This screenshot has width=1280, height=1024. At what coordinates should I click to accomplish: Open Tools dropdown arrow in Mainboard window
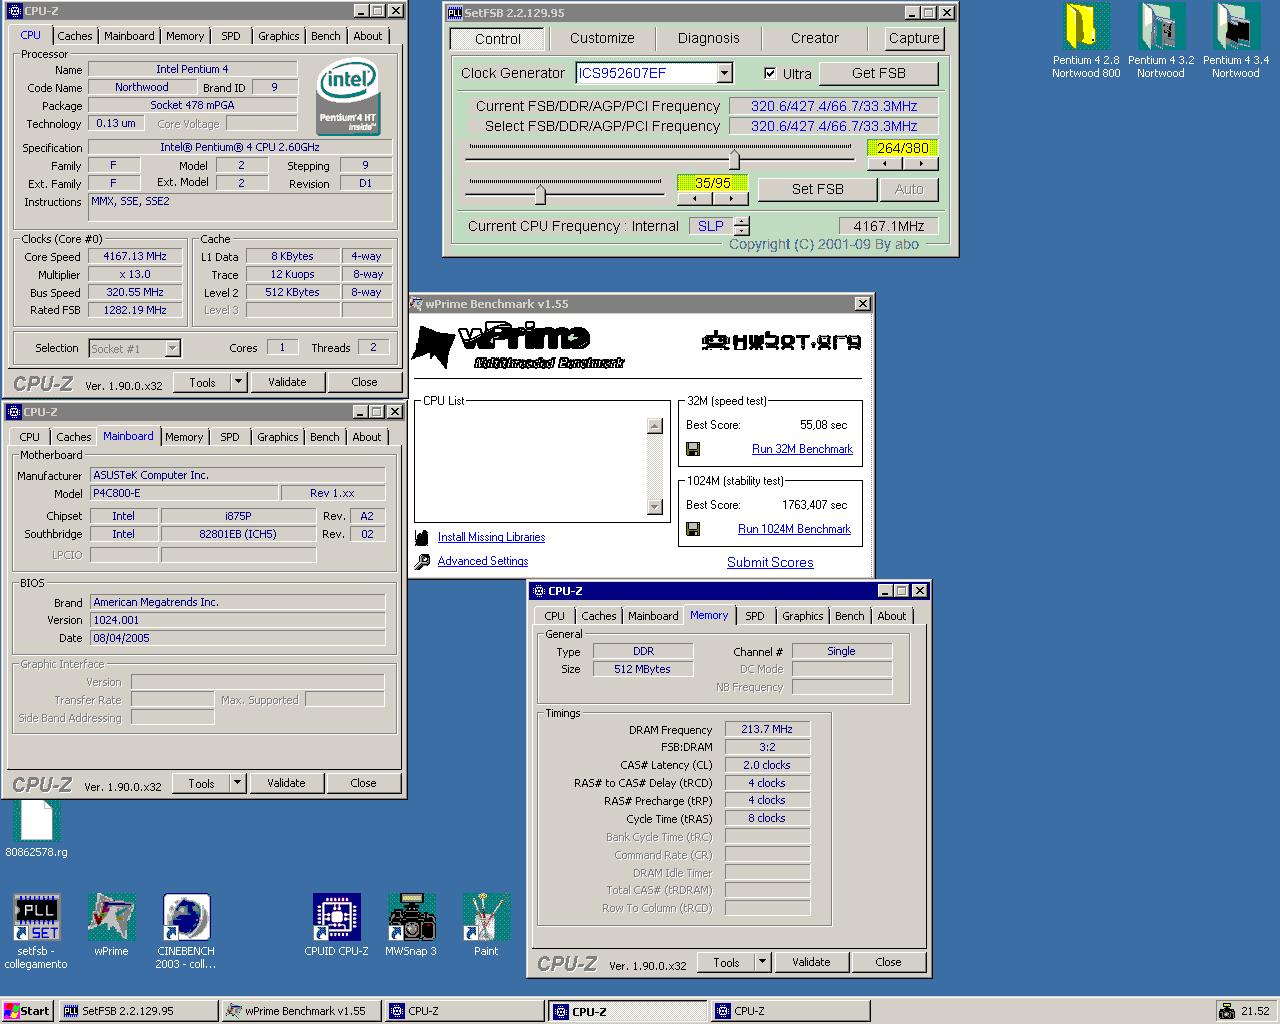click(238, 783)
